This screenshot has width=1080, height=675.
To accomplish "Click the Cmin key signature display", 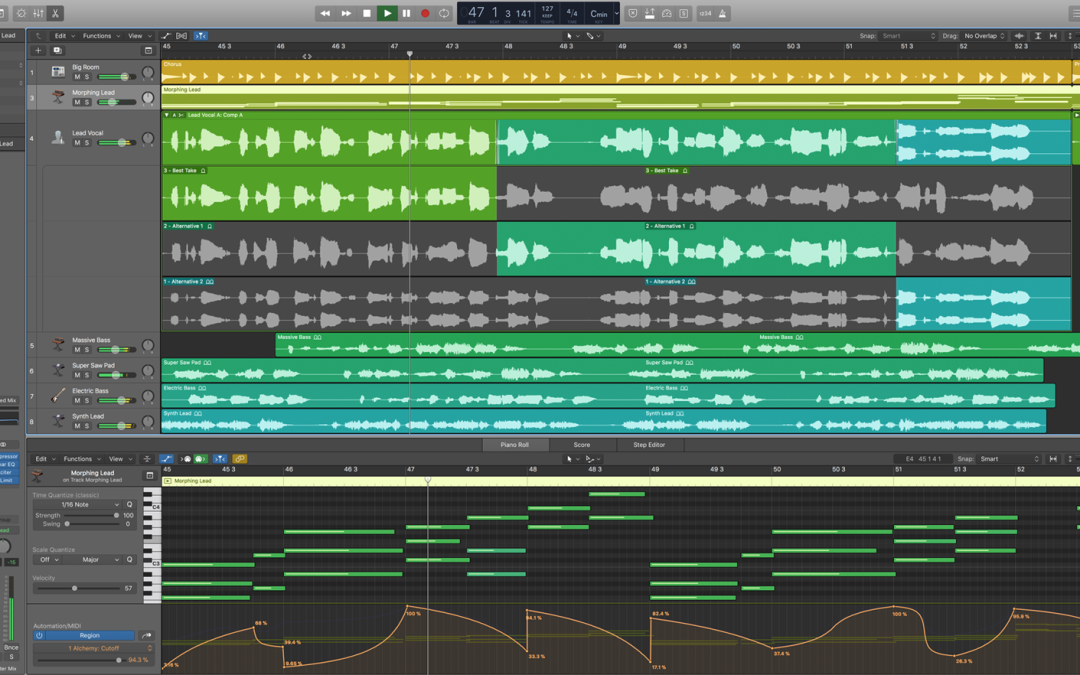I will [599, 14].
